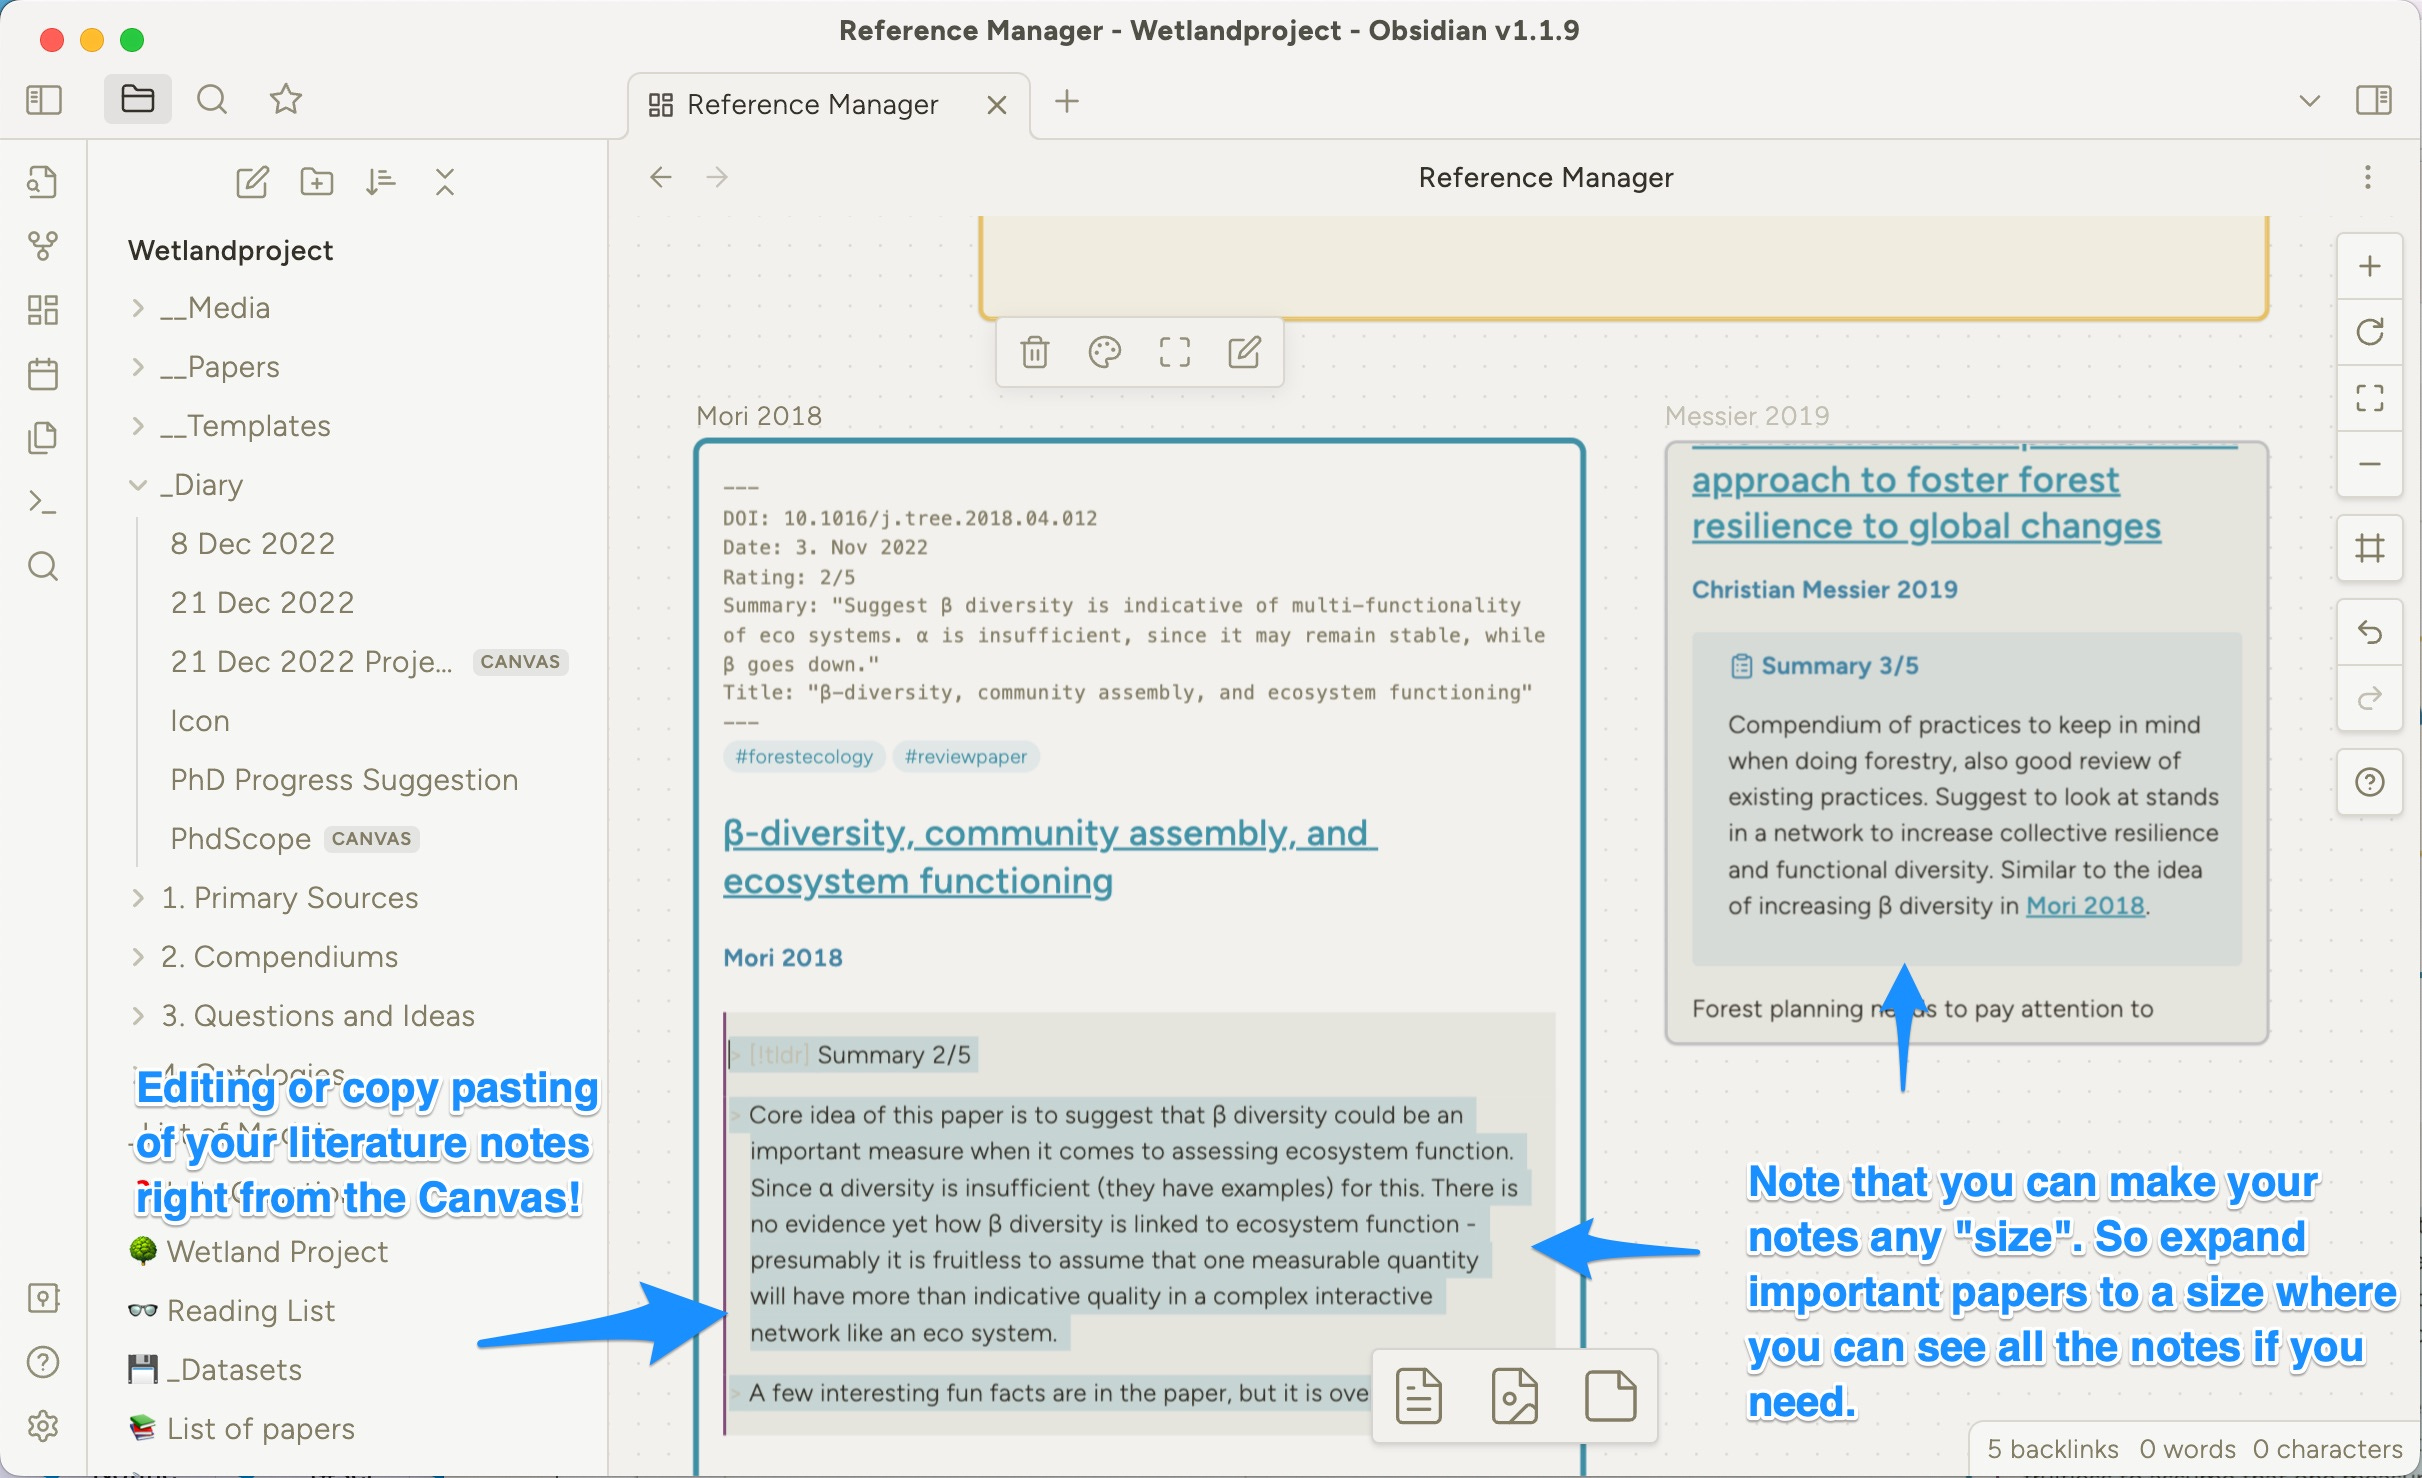Navigate forward with right arrow
Screen dimensions: 2422x1478
coord(717,178)
